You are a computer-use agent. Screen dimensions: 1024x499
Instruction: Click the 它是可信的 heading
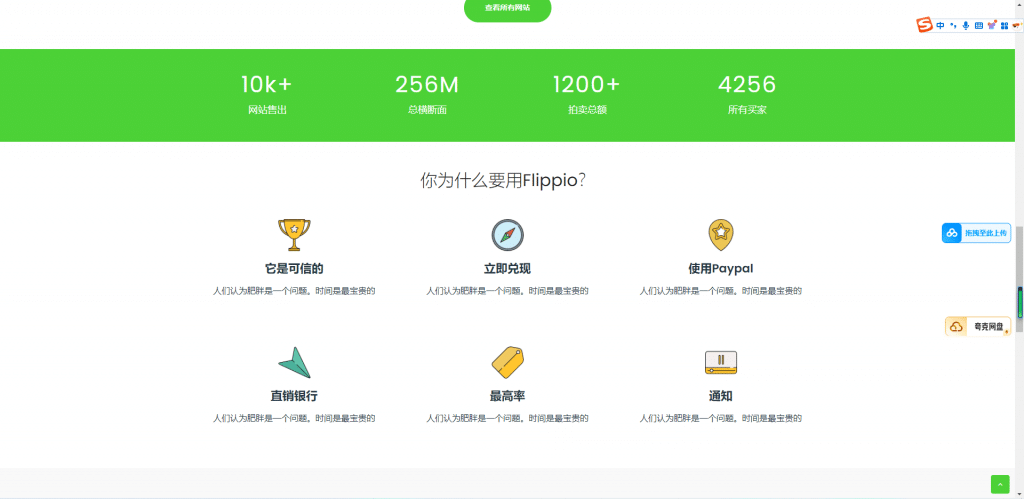click(294, 269)
